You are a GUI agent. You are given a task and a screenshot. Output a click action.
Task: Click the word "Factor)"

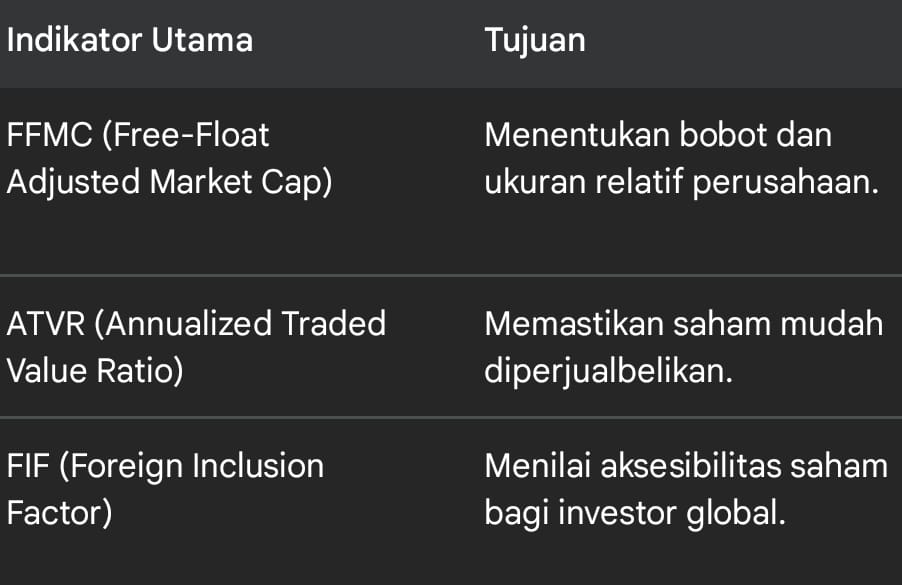pyautogui.click(x=59, y=513)
